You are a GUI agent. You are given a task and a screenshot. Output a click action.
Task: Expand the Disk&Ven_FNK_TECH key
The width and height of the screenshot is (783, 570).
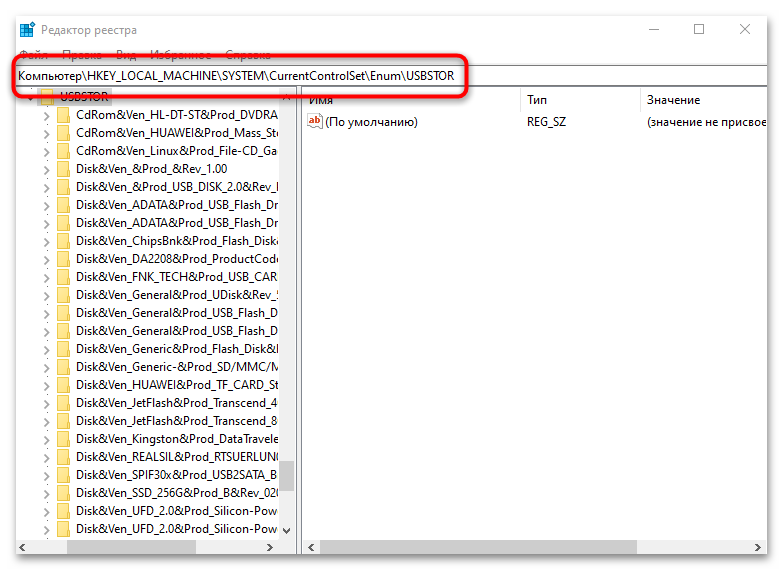click(x=46, y=277)
